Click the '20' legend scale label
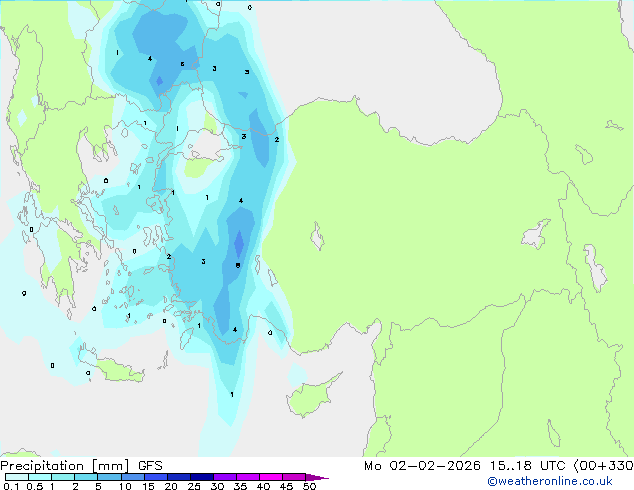634x490 pixels. point(171,486)
